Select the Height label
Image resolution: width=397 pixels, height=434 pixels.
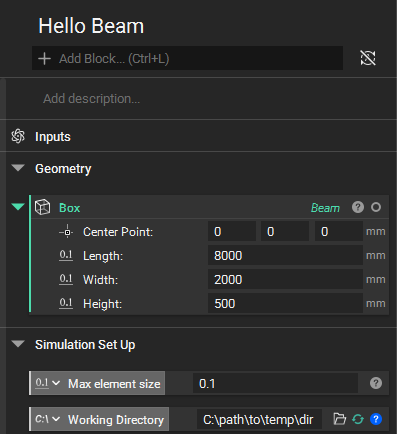(102, 304)
